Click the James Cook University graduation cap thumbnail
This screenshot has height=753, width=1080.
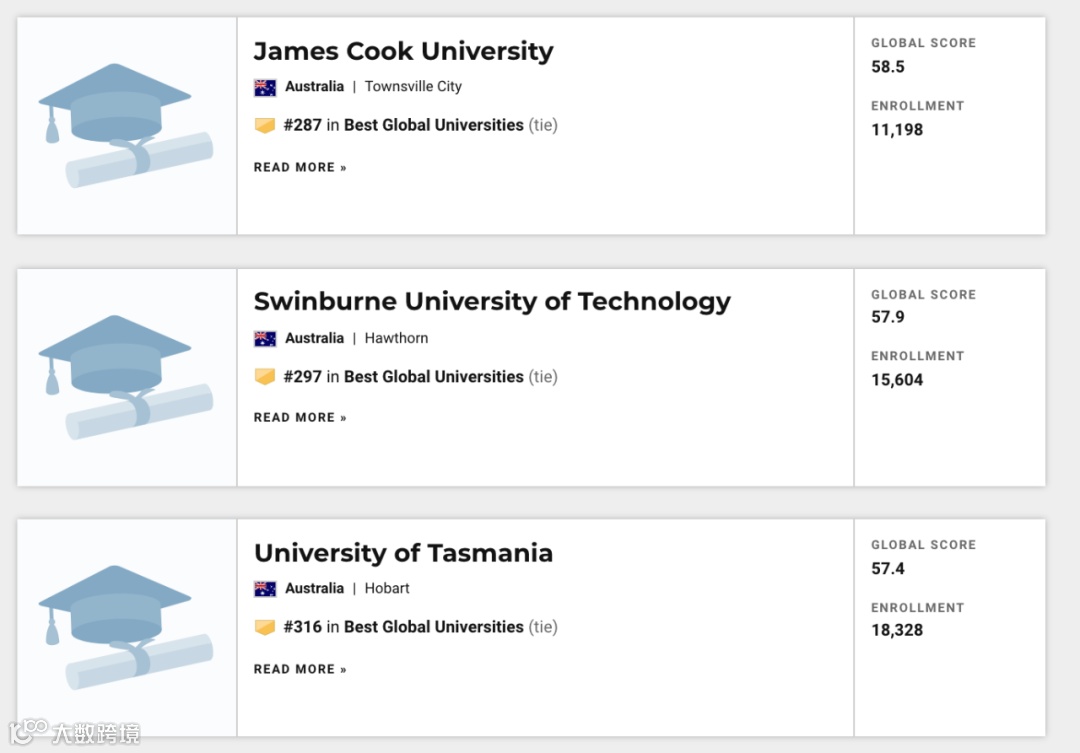pyautogui.click(x=126, y=126)
